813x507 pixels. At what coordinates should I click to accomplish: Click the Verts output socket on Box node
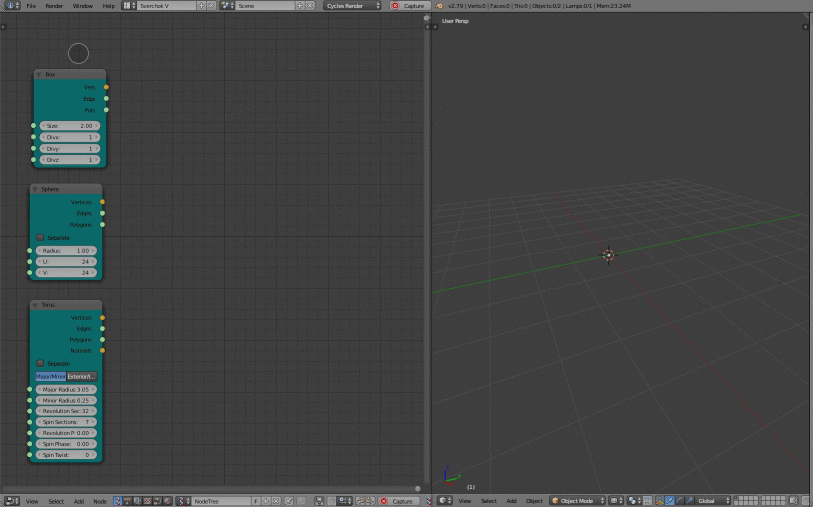pyautogui.click(x=106, y=87)
